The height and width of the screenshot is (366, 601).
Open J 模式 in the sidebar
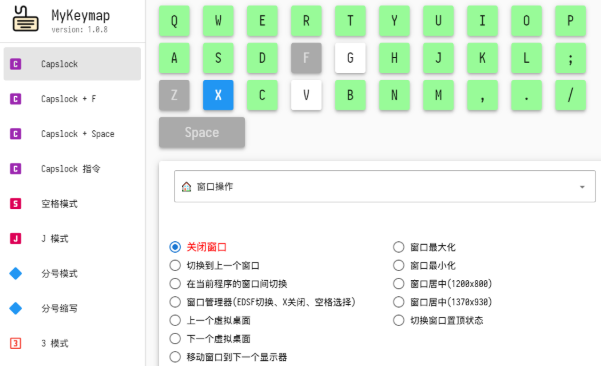[x=72, y=238]
